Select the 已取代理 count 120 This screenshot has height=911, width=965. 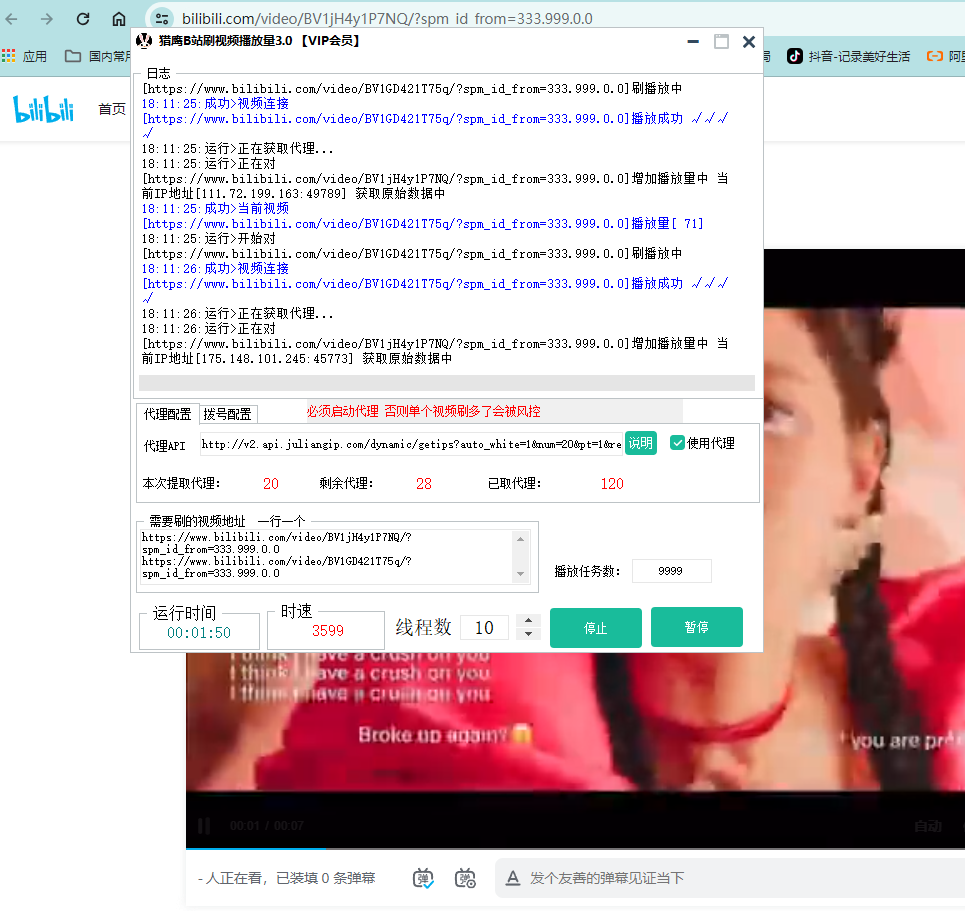coord(612,484)
